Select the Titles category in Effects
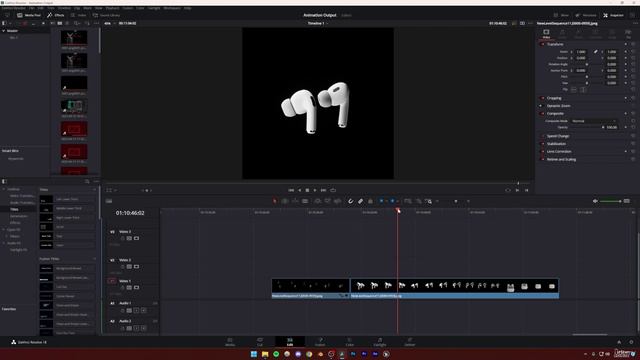The height and width of the screenshot is (360, 640). tap(14, 209)
